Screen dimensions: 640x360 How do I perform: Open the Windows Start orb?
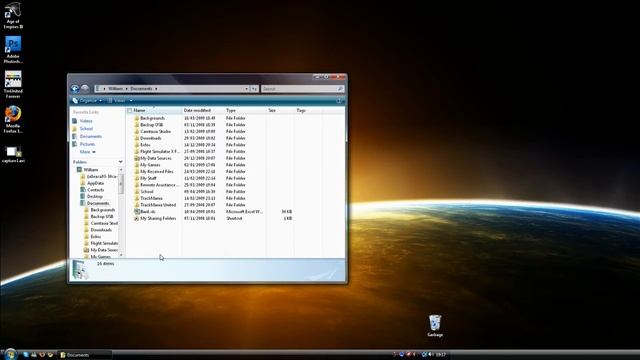point(10,354)
